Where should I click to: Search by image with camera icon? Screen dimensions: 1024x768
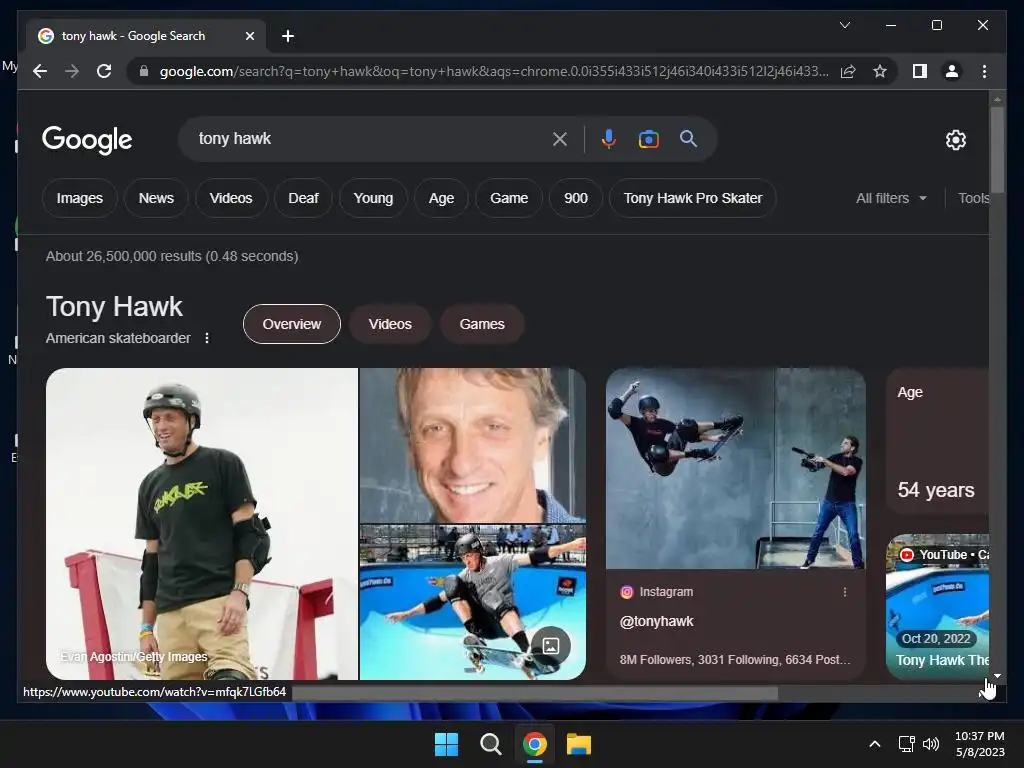648,139
